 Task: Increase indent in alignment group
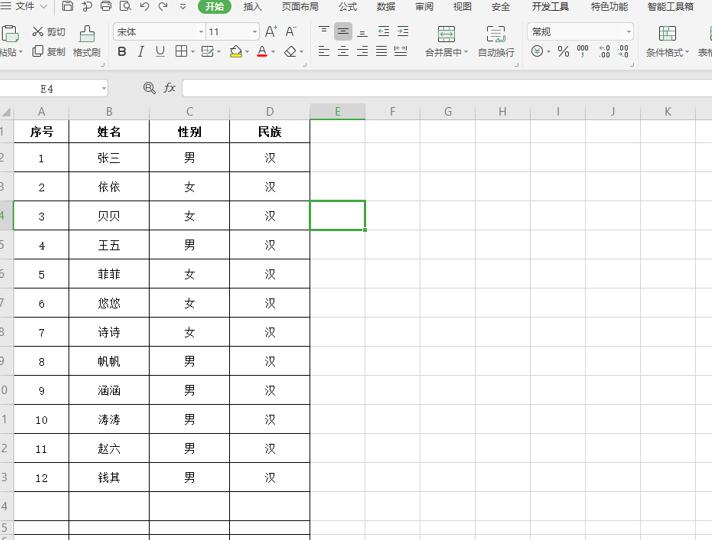(403, 31)
